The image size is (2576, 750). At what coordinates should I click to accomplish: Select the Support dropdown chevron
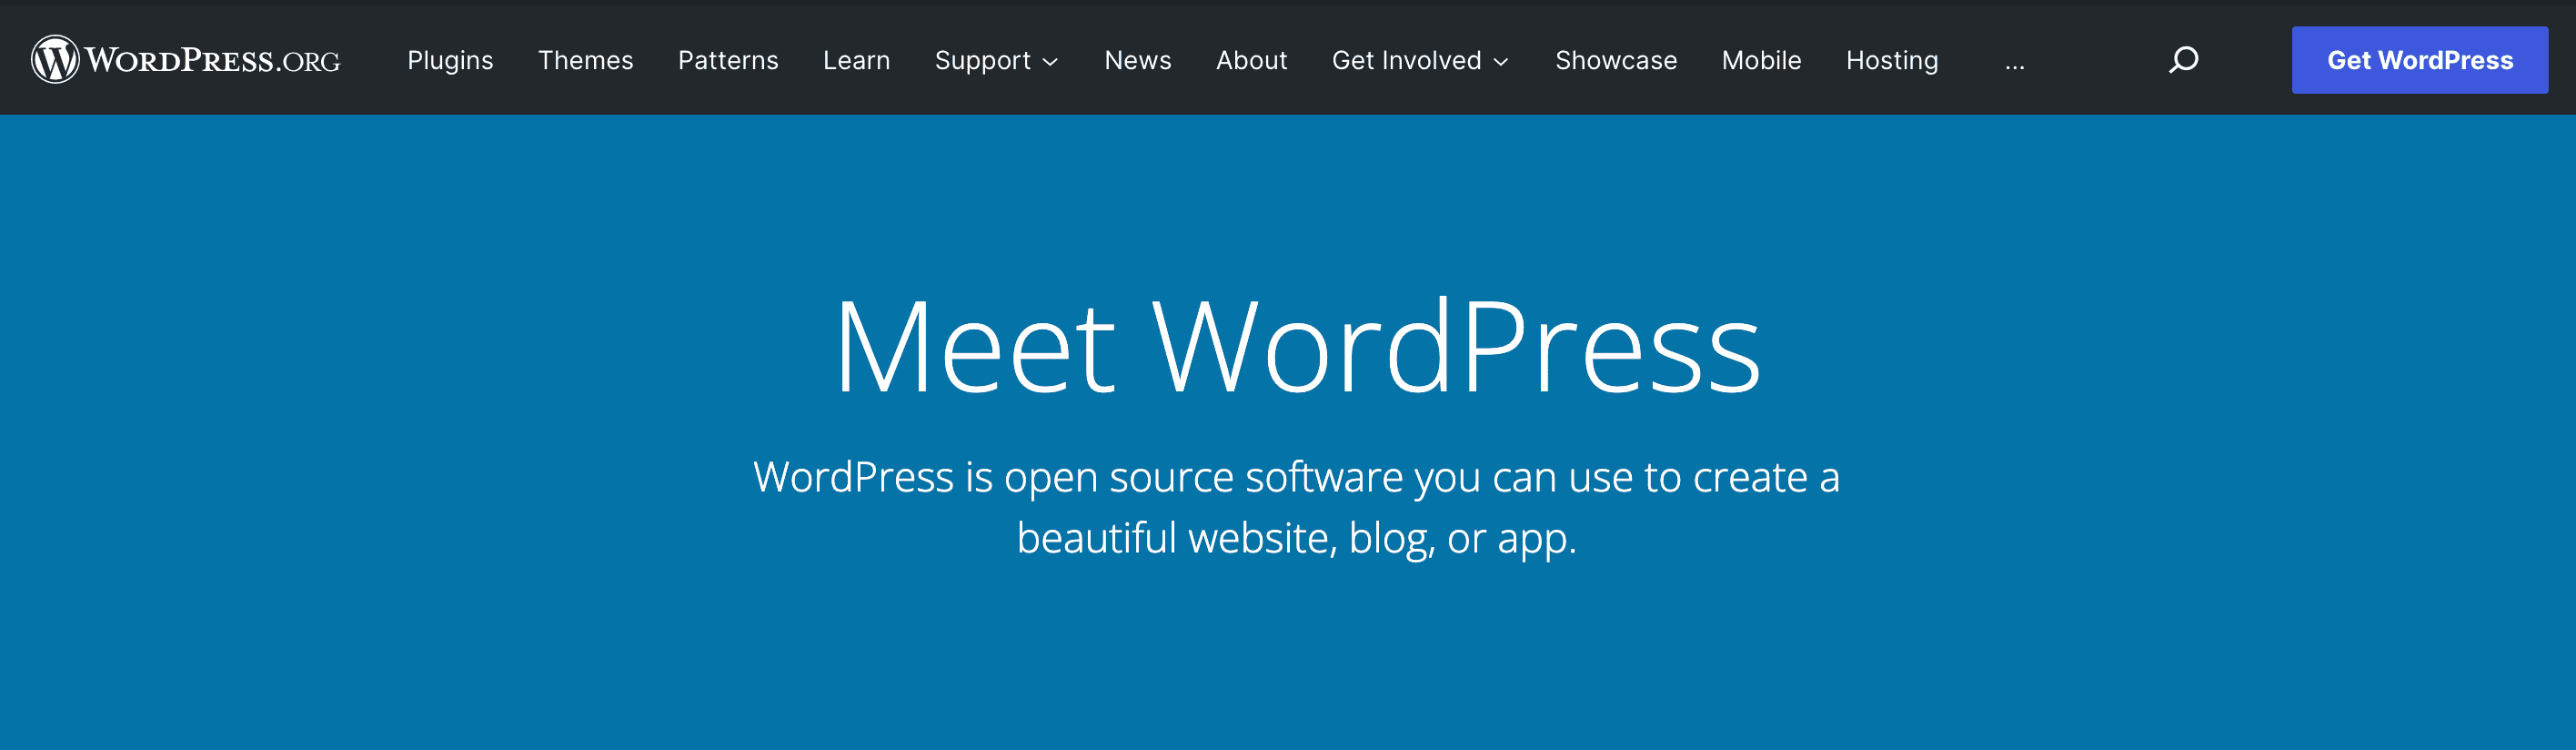coord(1051,62)
